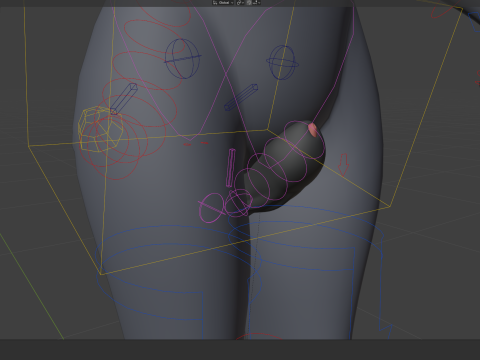Open the pivot point dropdown in the header
Screen dimensions: 480x360
point(240,3)
